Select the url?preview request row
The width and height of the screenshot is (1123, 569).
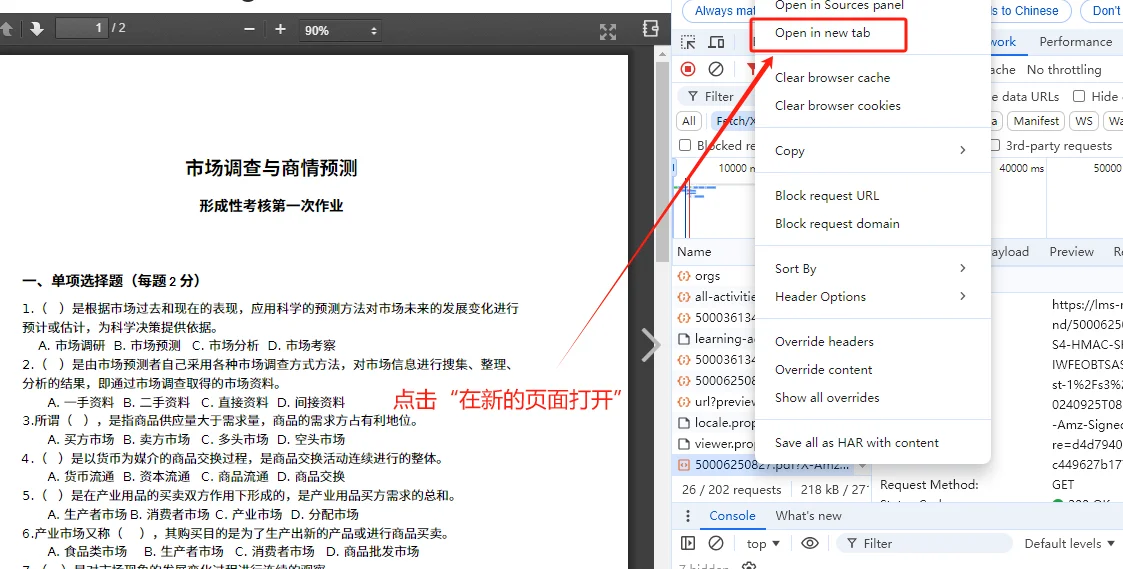(x=715, y=401)
